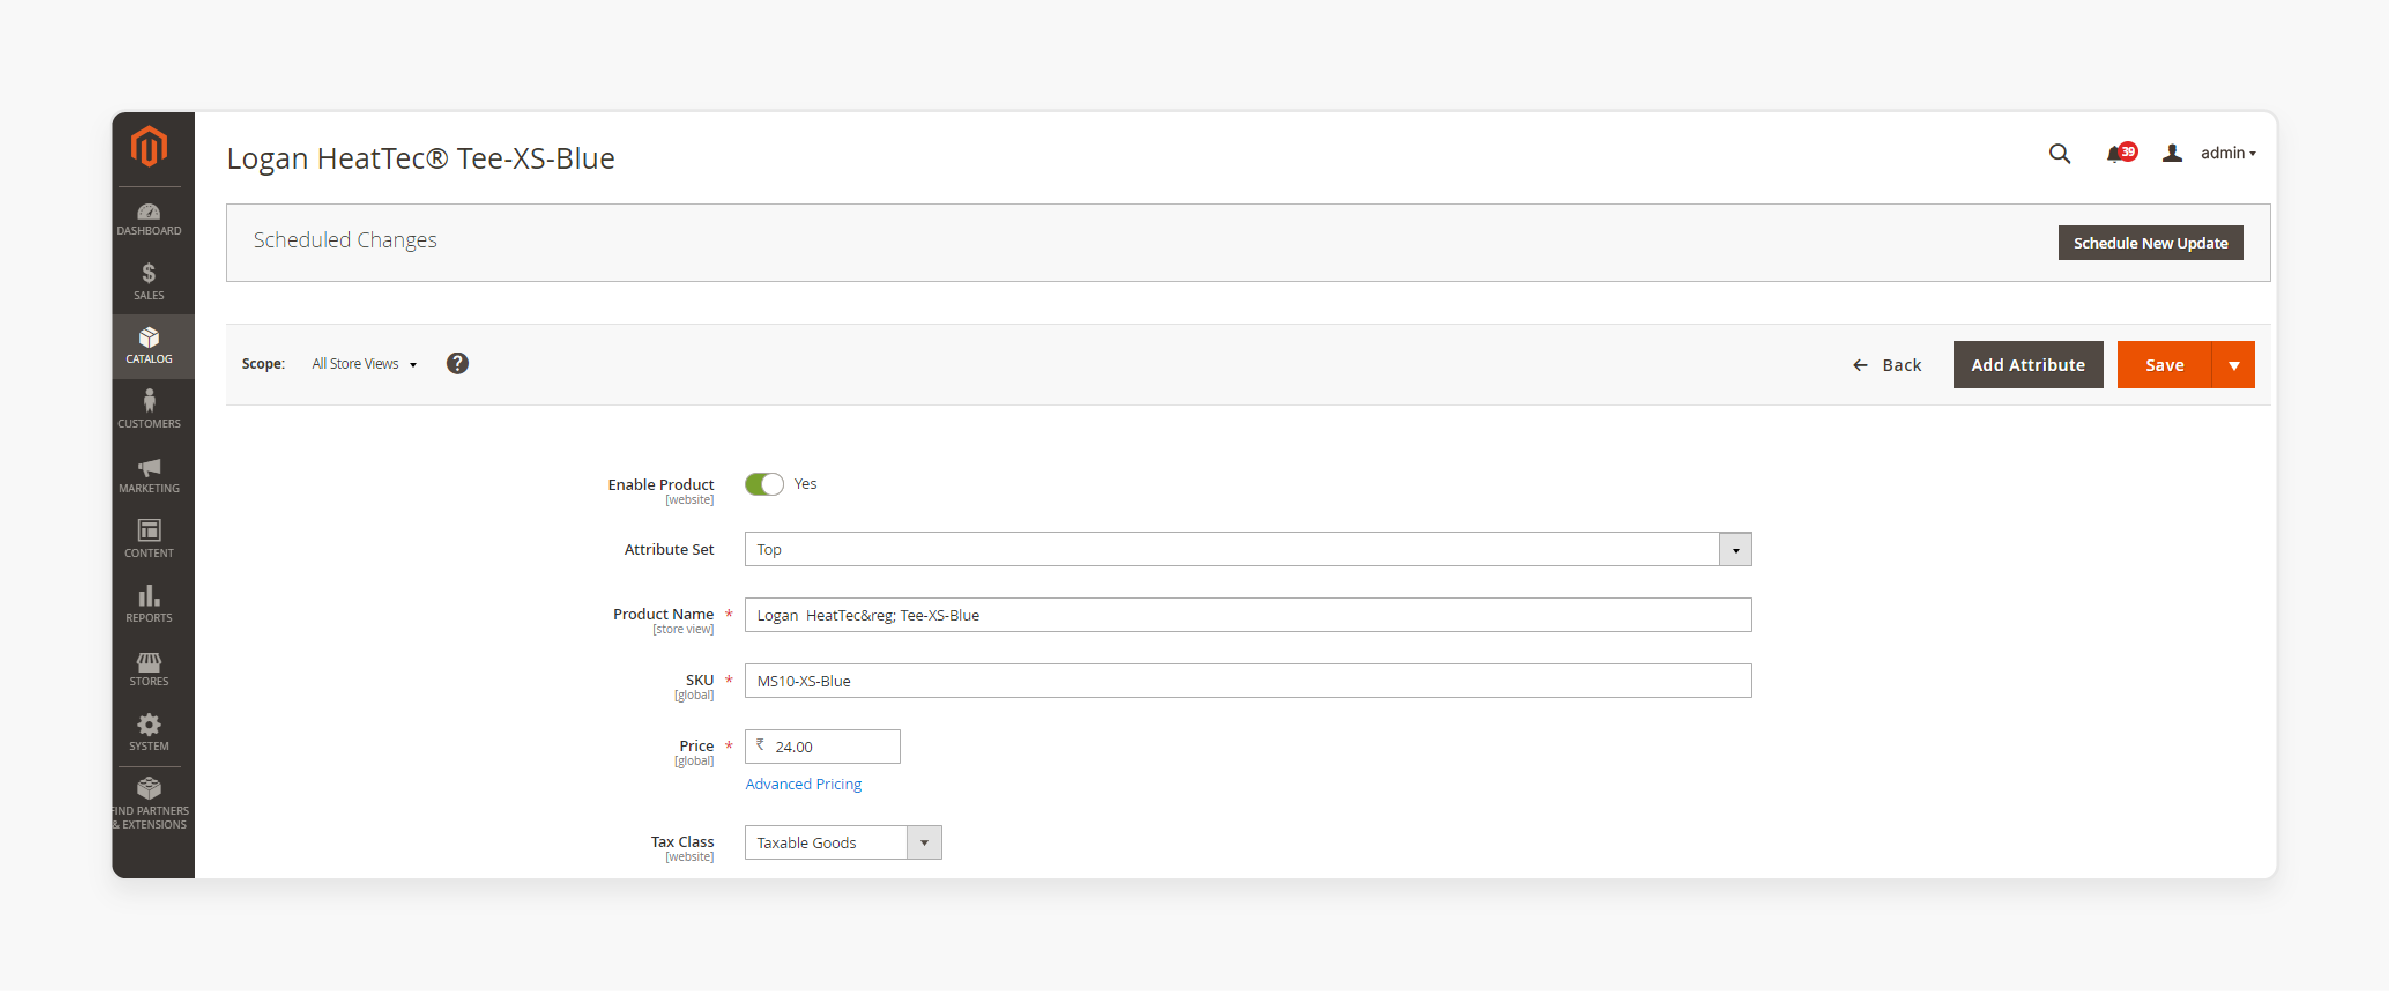Click the Scheduled Changes heading
Screen dimensions: 2389x991
345,240
